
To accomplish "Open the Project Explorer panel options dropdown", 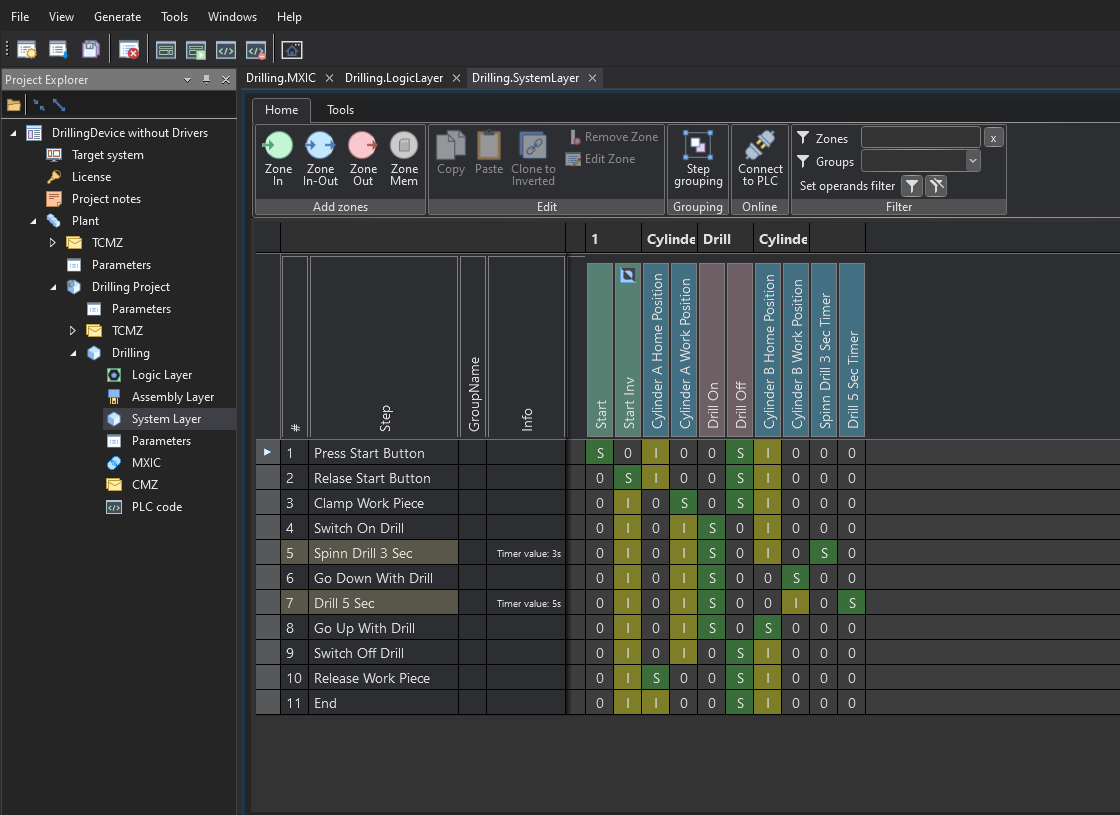I will (x=187, y=79).
